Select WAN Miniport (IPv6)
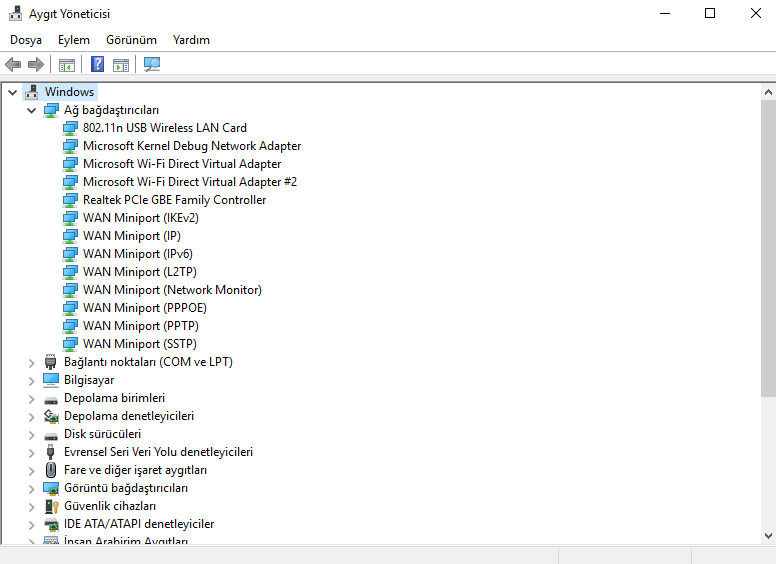This screenshot has width=776, height=564. click(138, 254)
